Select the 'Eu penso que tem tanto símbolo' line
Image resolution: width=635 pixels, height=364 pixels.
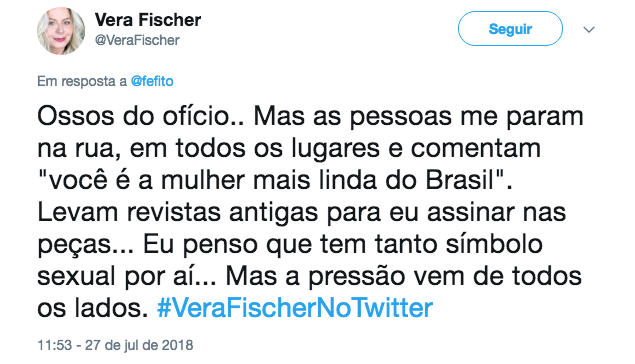click(x=343, y=244)
